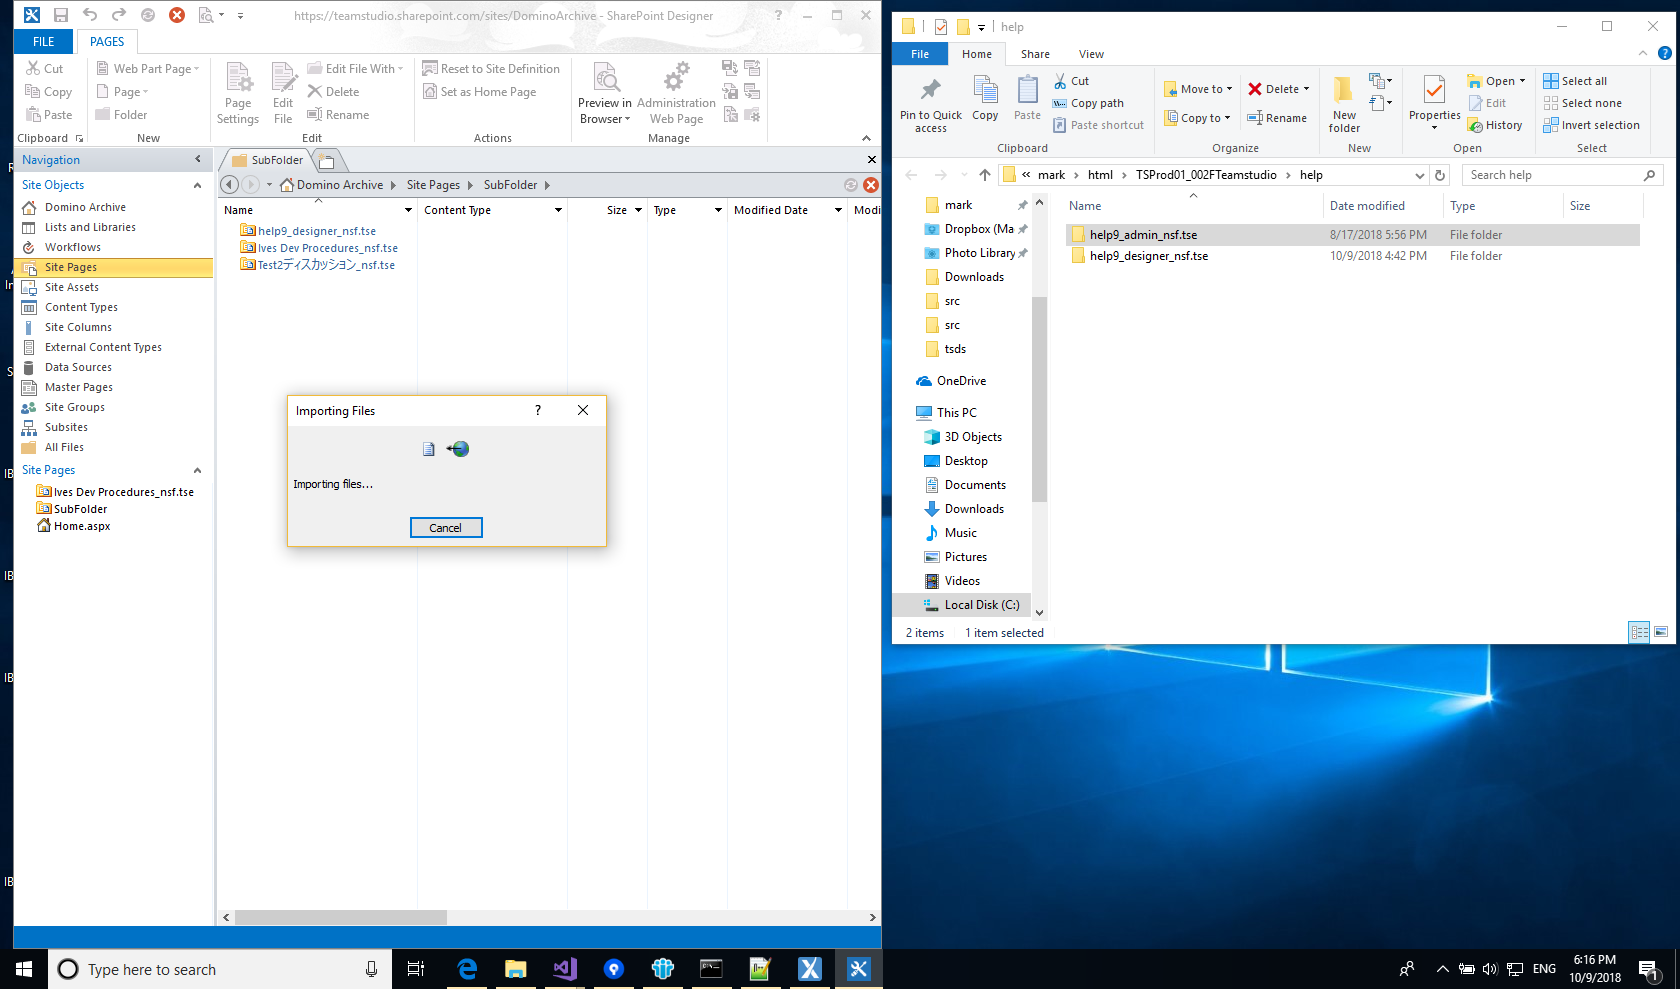The width and height of the screenshot is (1680, 989).
Task: Open the Content Type column dropdown
Action: click(558, 210)
